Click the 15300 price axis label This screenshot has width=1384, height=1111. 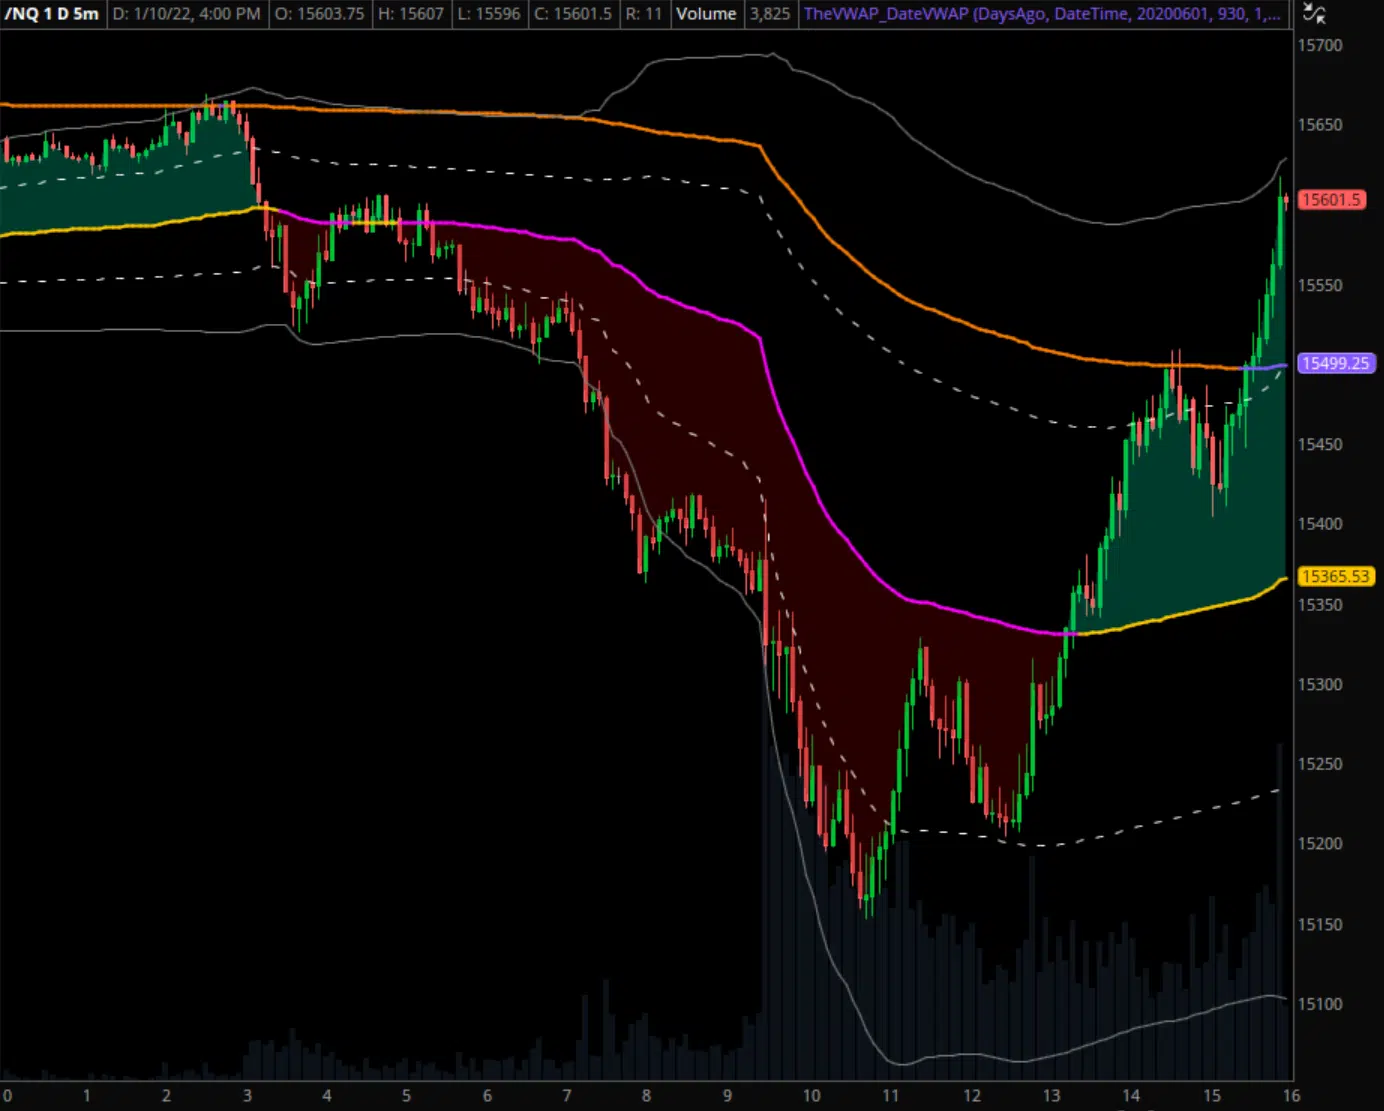(1320, 684)
